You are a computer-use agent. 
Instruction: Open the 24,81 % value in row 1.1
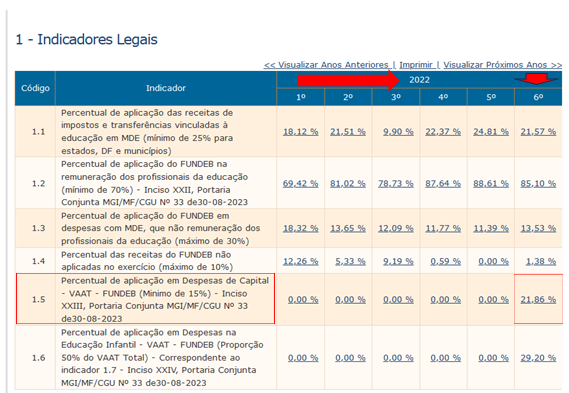click(x=491, y=132)
